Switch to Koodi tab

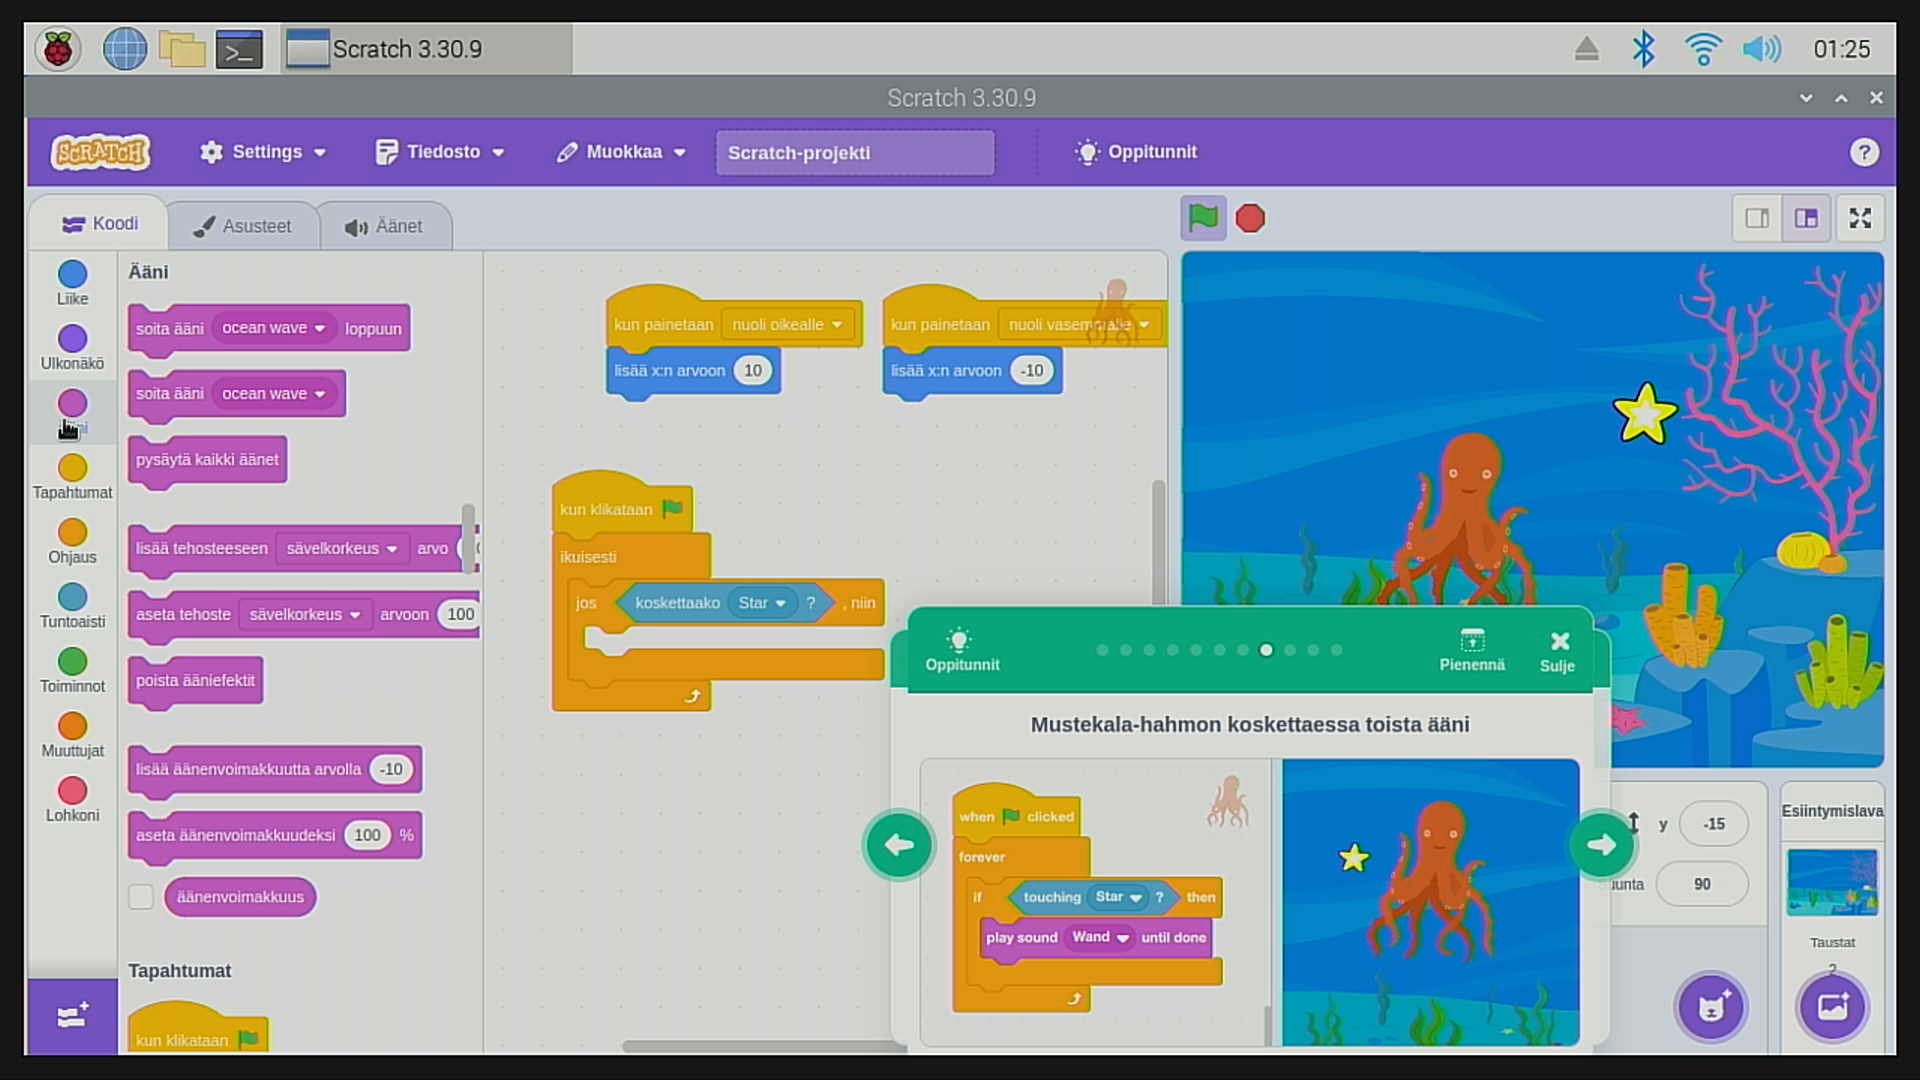[x=100, y=224]
